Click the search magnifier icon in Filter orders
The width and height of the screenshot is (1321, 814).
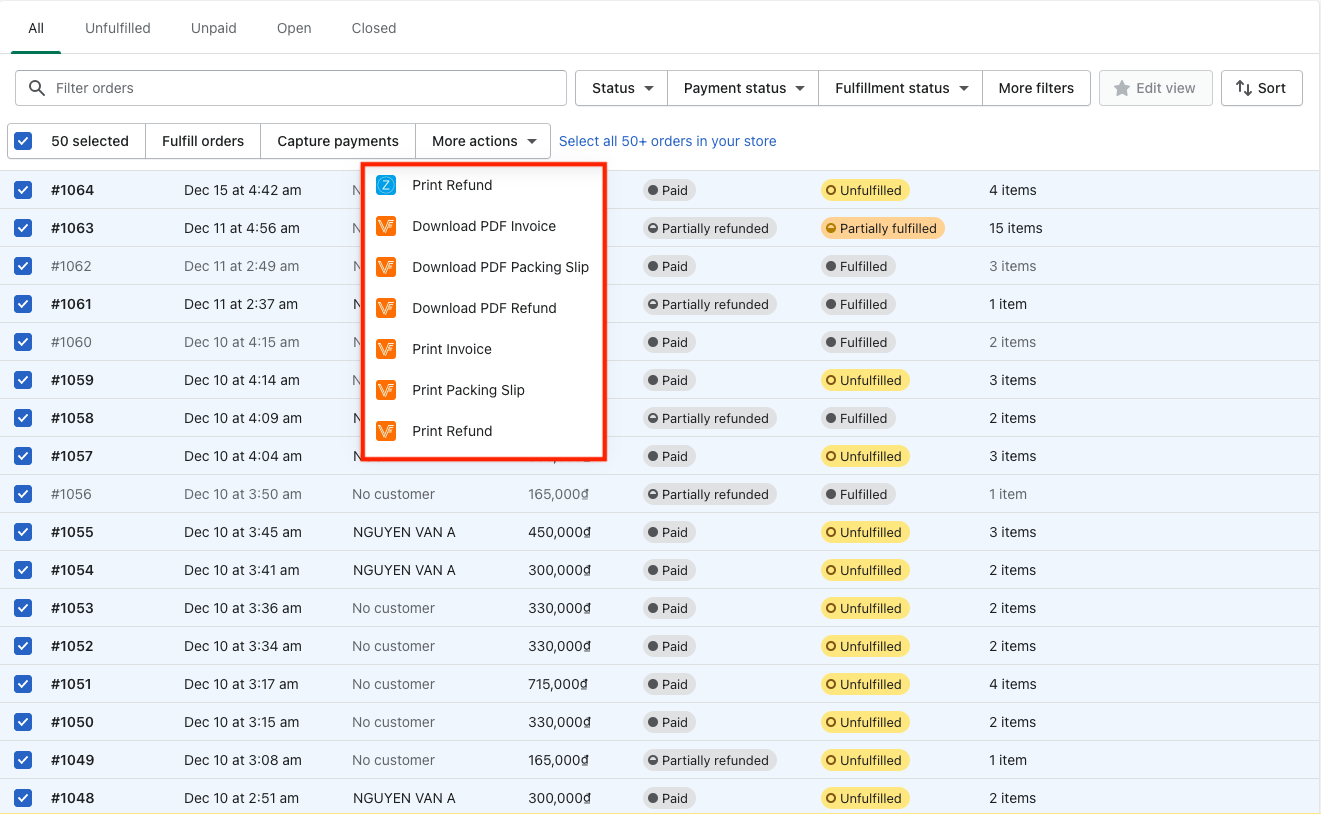coord(37,88)
